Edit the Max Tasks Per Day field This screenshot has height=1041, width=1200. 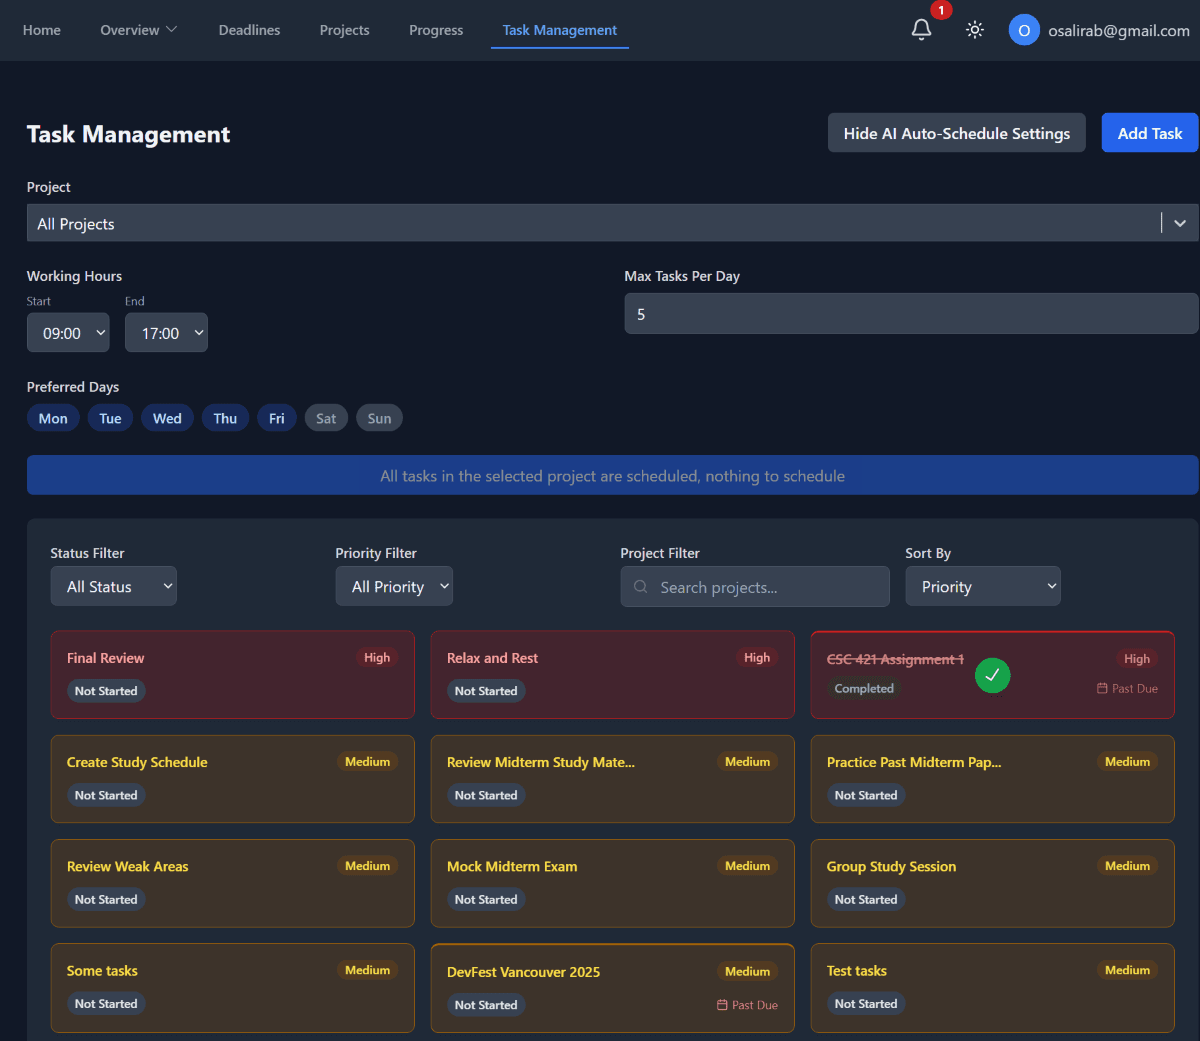pos(911,313)
